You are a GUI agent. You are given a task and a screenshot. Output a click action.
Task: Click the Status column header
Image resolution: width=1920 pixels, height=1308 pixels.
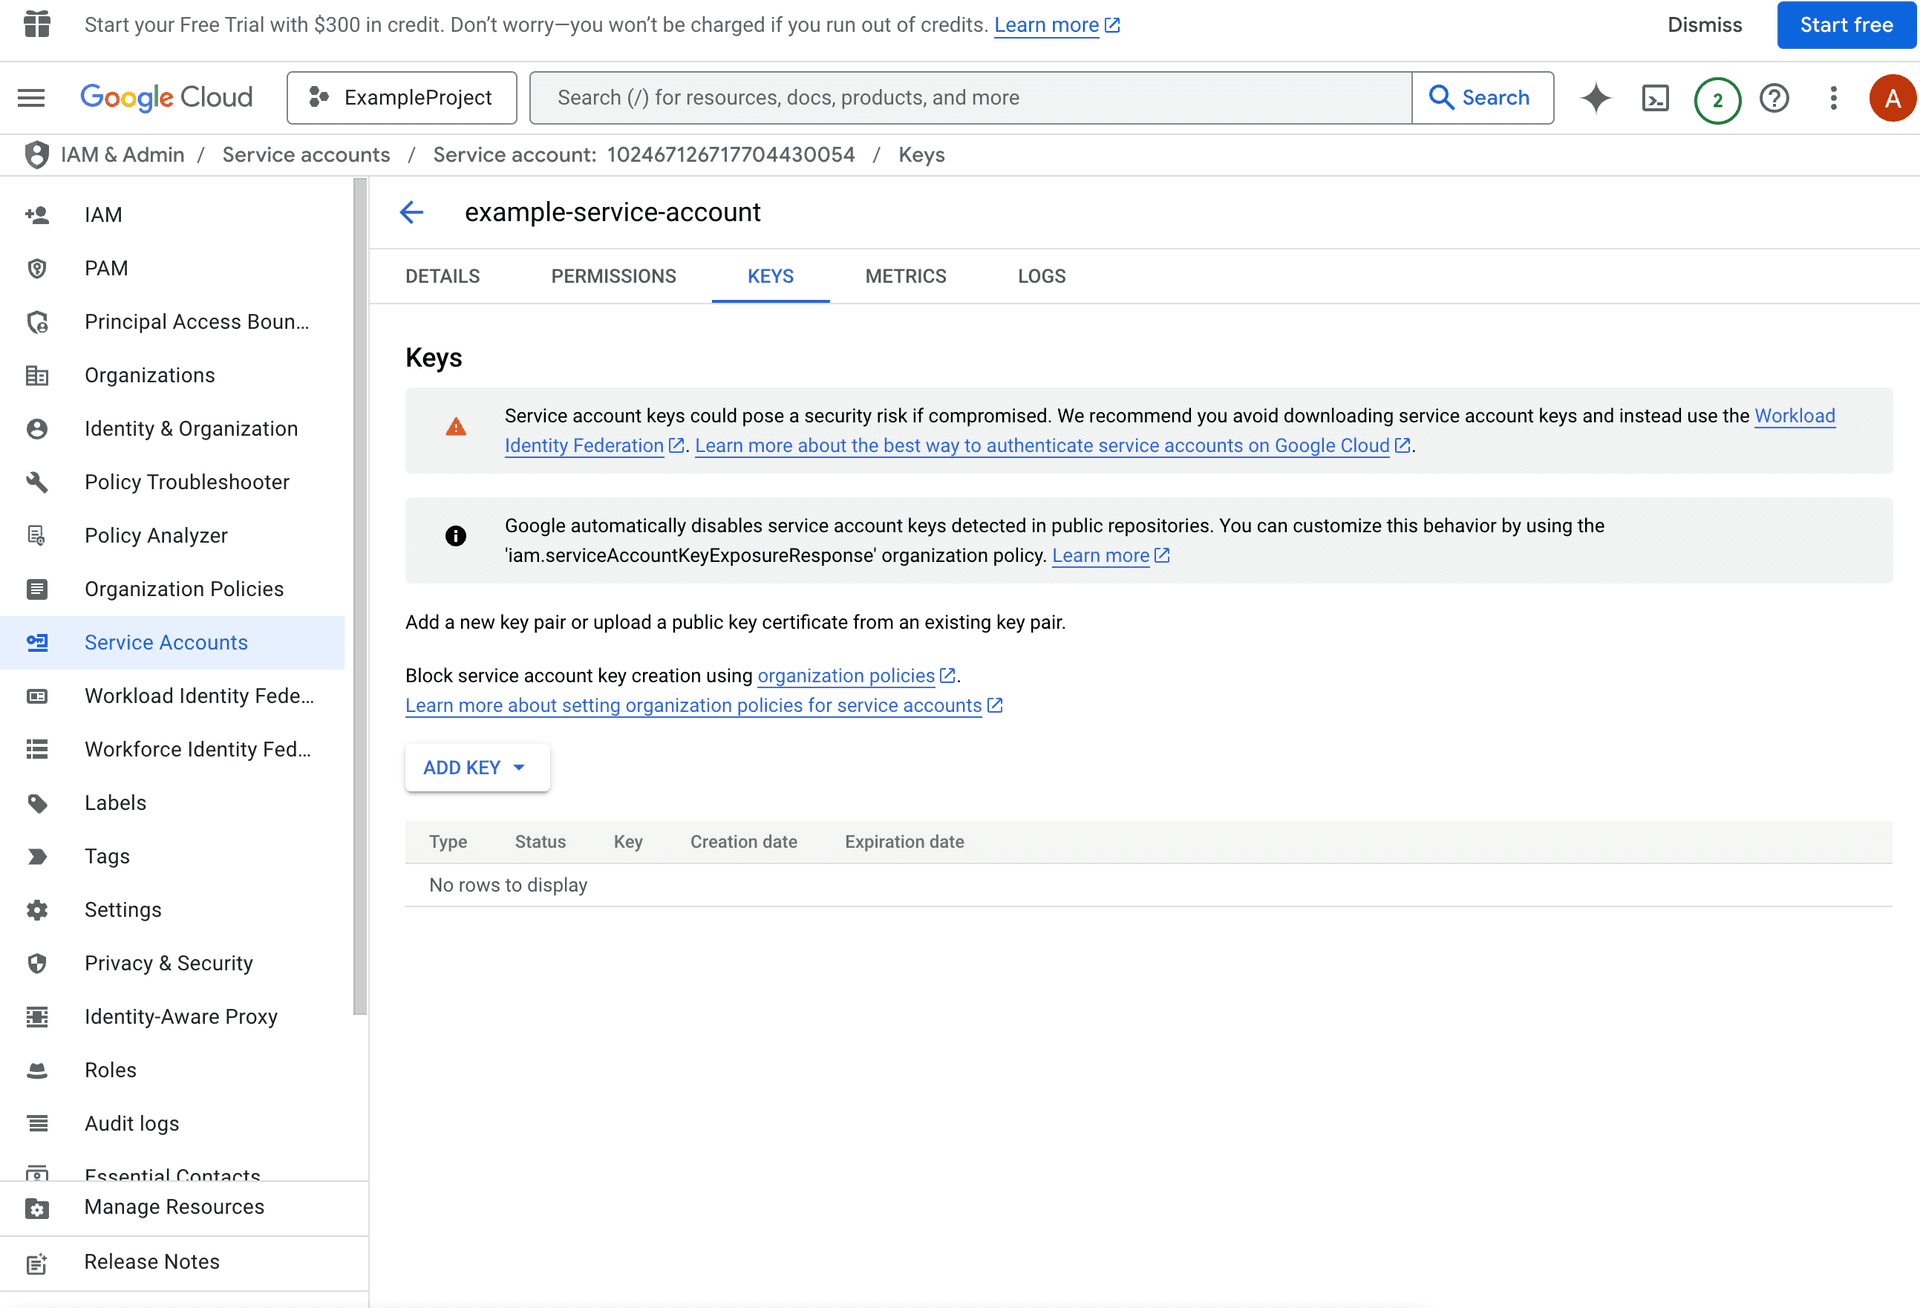point(540,842)
